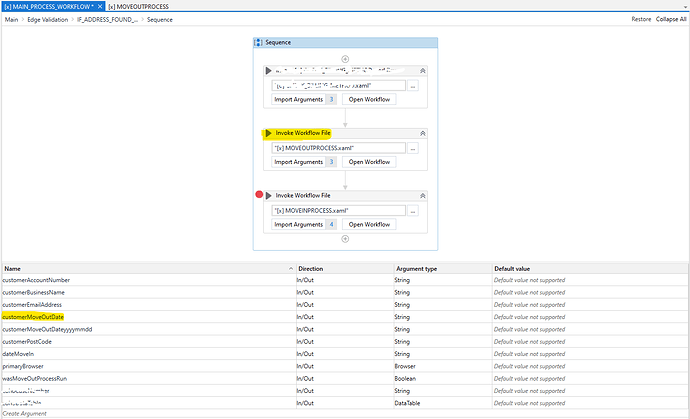Screen dimensions: 690x419
Task: Collapse the first Invoke Workflow activity
Action: tap(422, 71)
